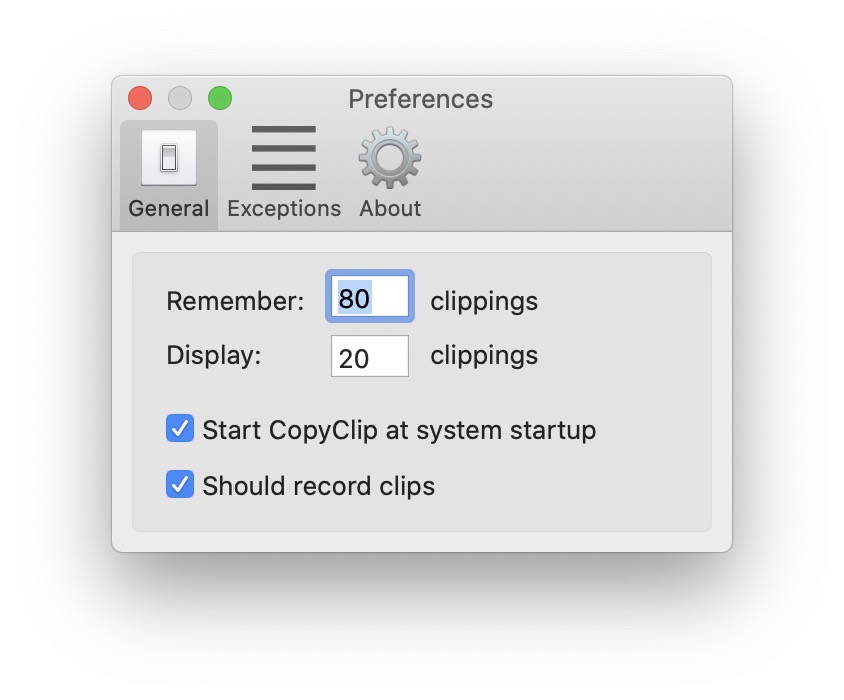Switch to the General tab label
Viewport: 844px width, 700px height.
coord(169,209)
